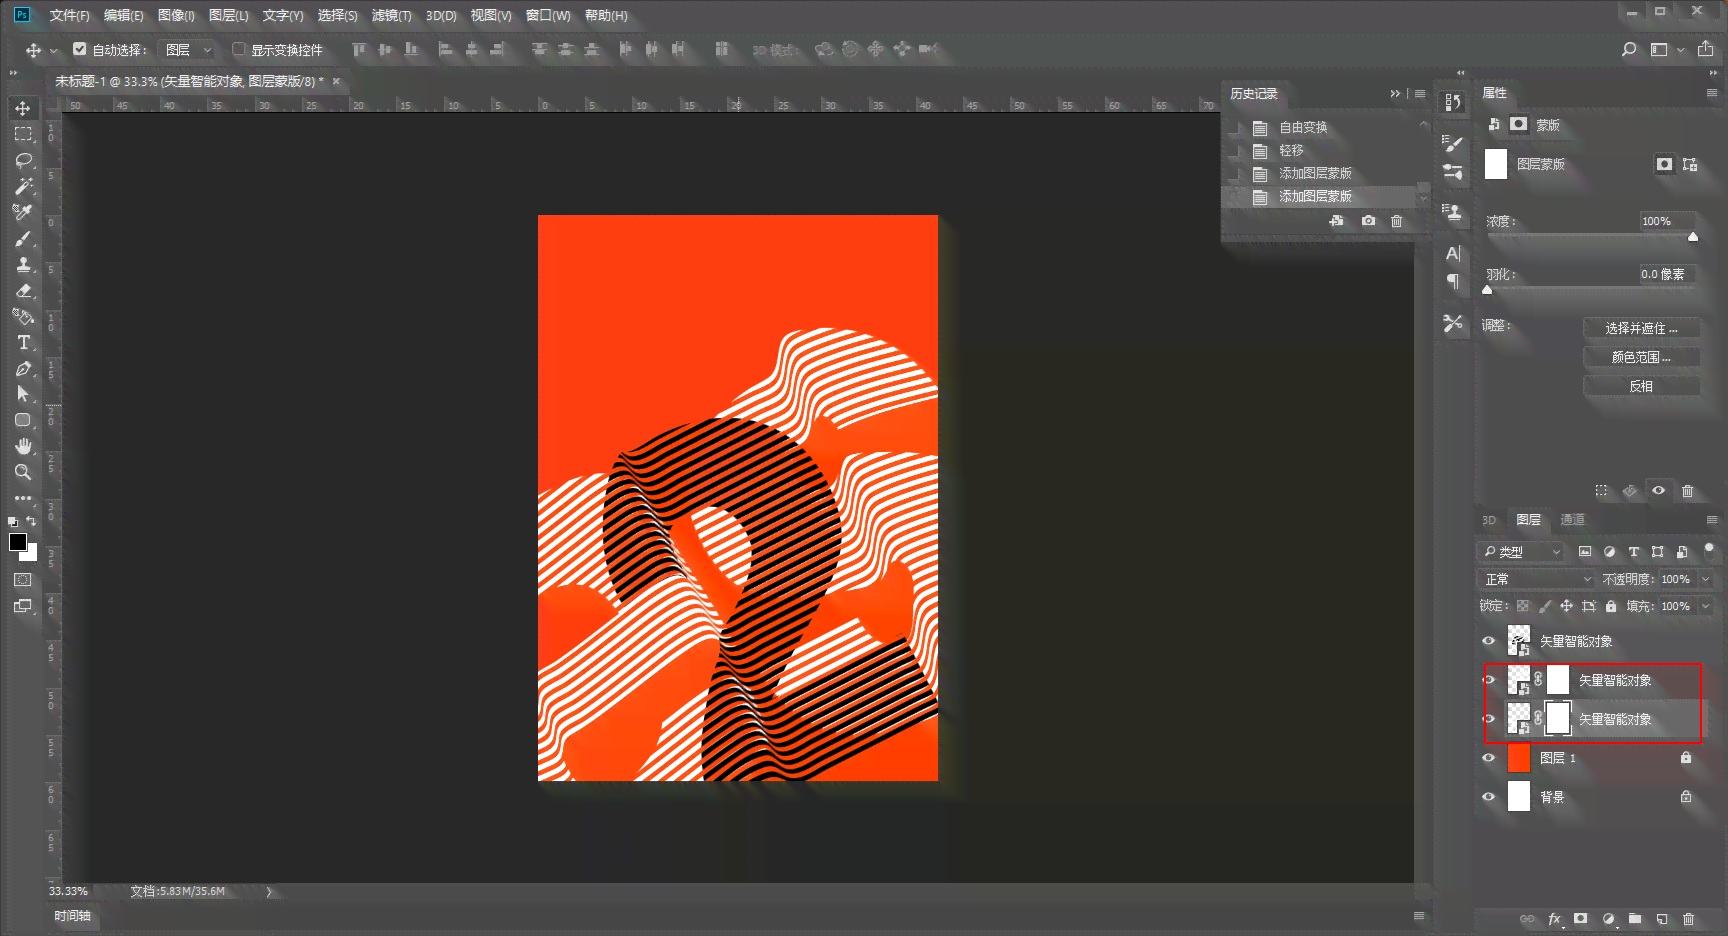Hide the 背景 layer
The height and width of the screenshot is (936, 1728).
click(1489, 797)
